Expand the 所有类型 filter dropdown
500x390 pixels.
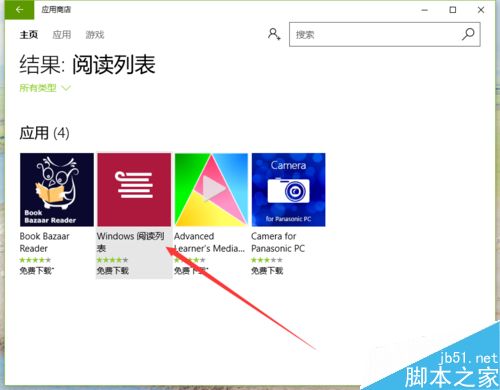45,88
